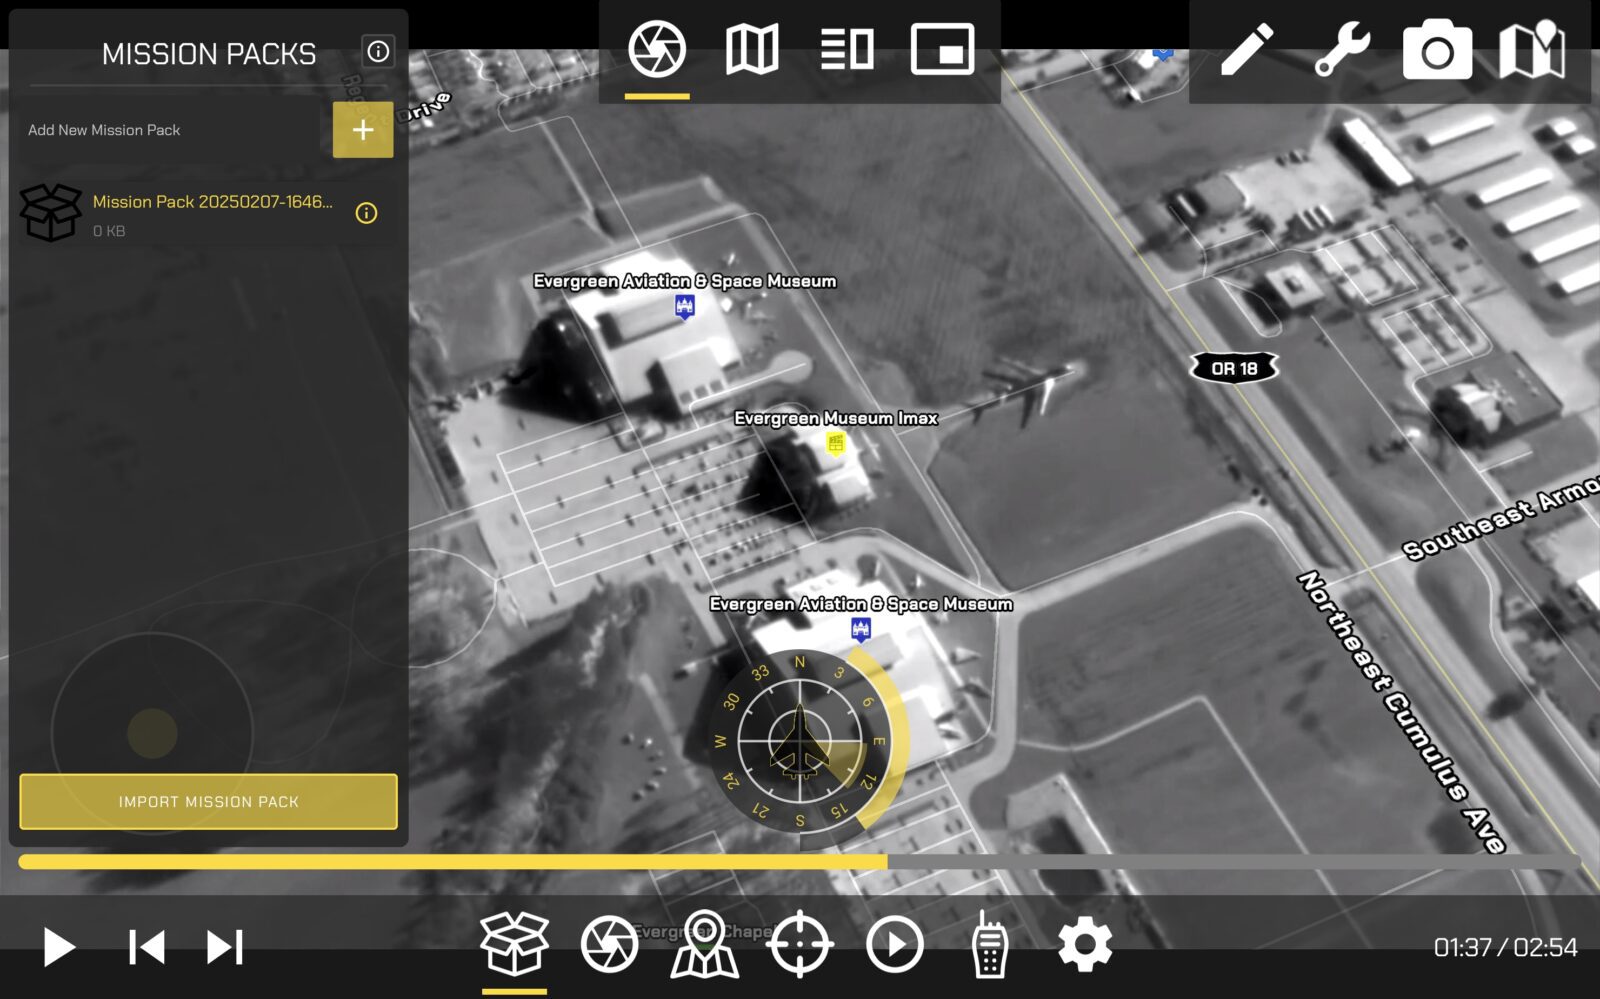Click marker under northern Evergreen Aviation & Space Museum label

tap(684, 306)
